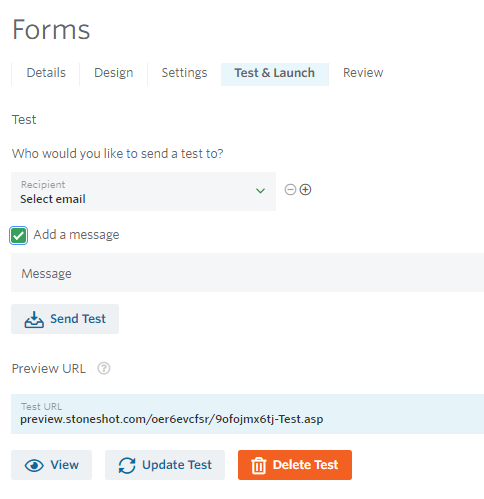The width and height of the screenshot is (484, 499).
Task: Click the trash can icon on Delete Test
Action: pyautogui.click(x=259, y=465)
